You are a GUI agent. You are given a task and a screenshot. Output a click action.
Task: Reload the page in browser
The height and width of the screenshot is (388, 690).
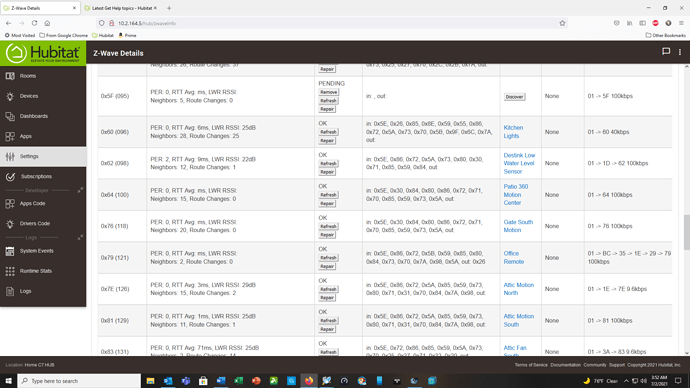(x=34, y=23)
